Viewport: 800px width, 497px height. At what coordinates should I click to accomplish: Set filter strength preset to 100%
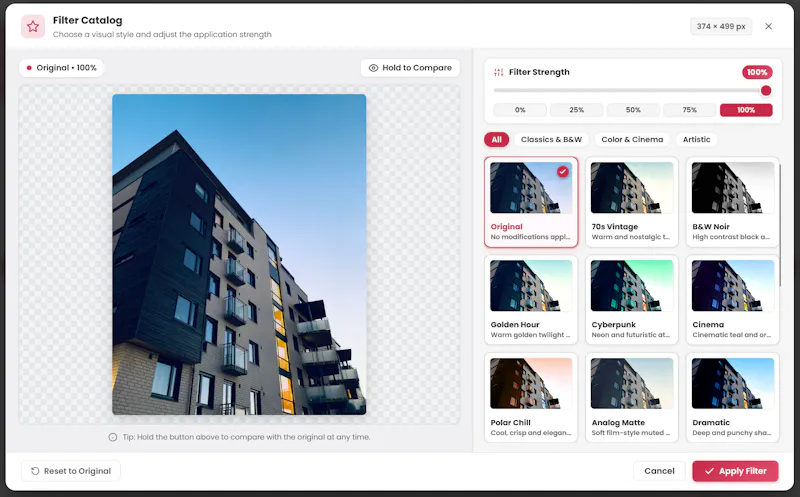(x=746, y=110)
